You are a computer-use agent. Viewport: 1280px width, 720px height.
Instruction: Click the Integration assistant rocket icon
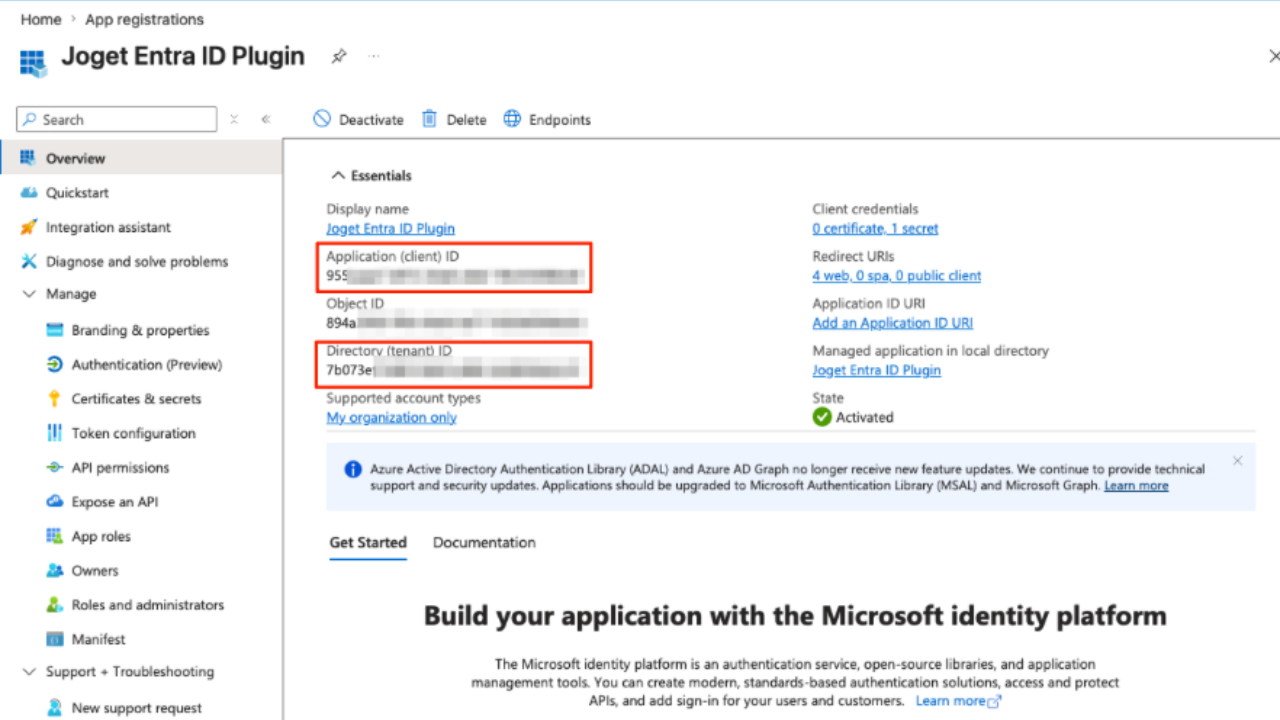coord(28,227)
